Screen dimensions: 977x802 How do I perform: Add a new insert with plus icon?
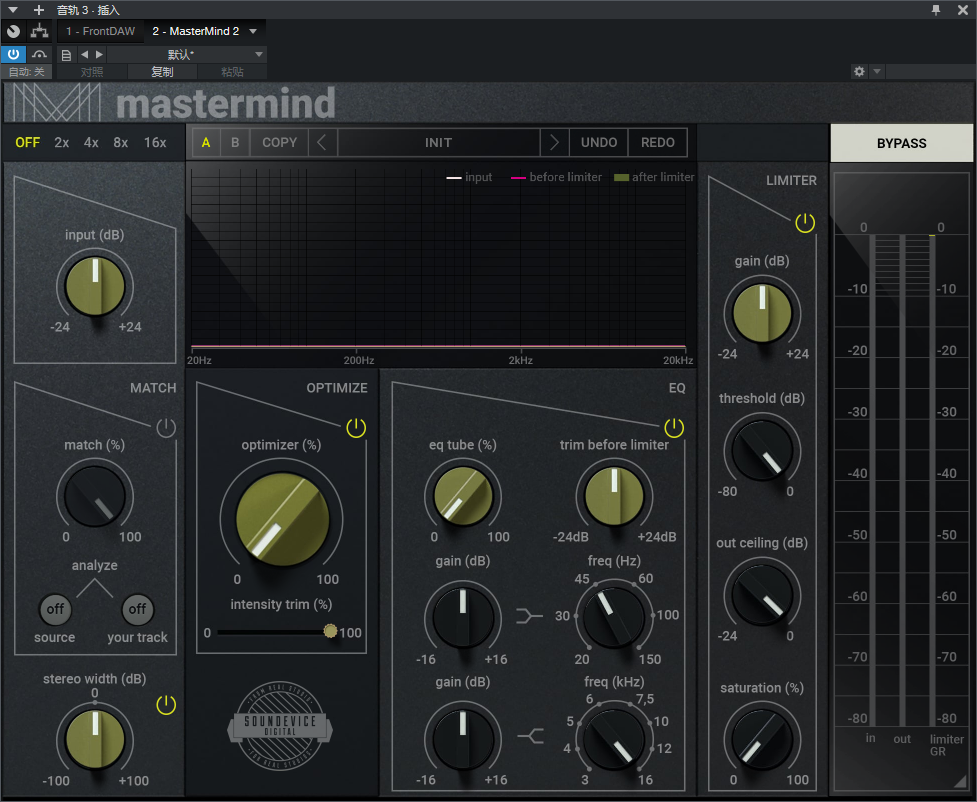(x=39, y=10)
